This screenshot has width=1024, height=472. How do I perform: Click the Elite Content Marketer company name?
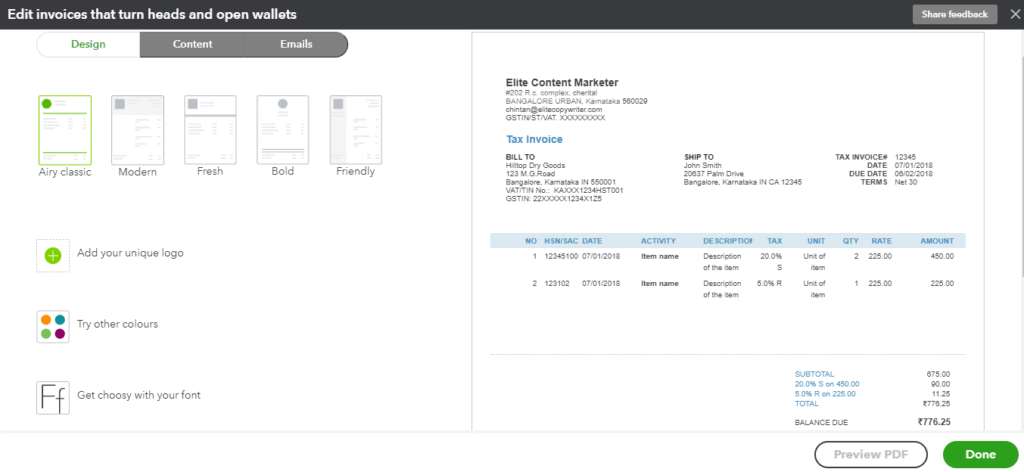click(x=562, y=83)
